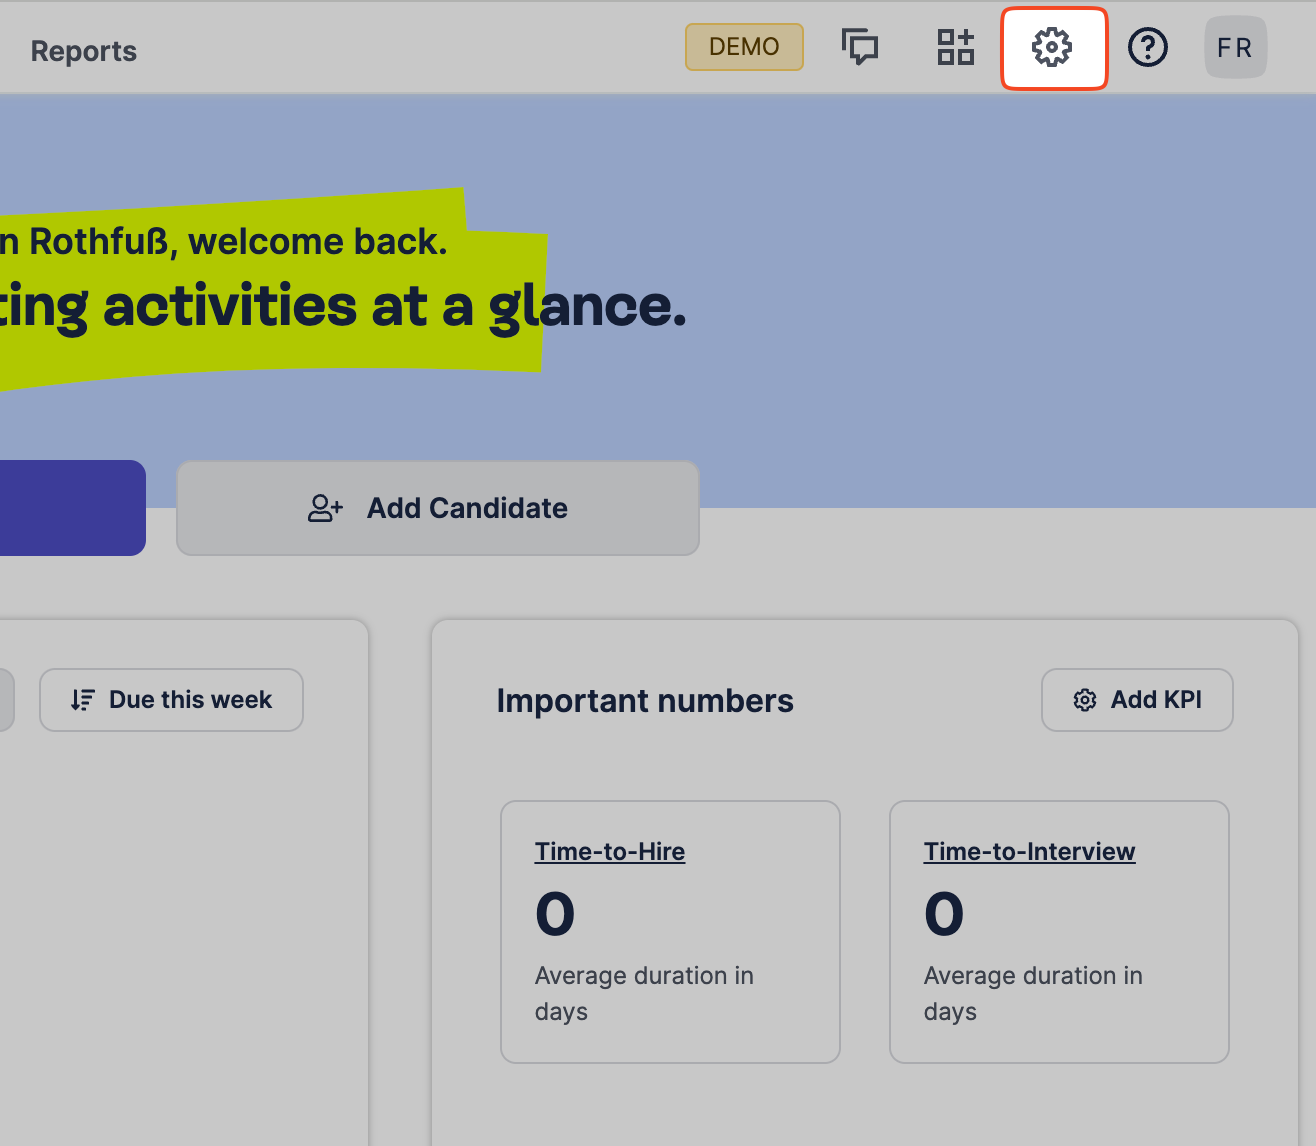Open the FR user avatar menu
Viewport: 1316px width, 1146px height.
point(1235,47)
